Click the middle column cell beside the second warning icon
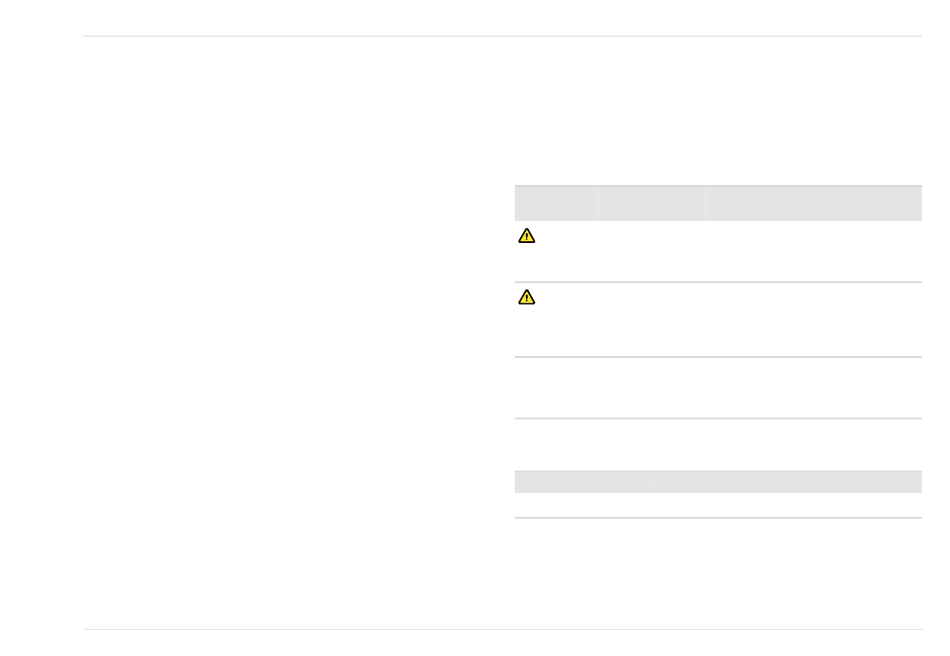The height and width of the screenshot is (656, 950). (x=652, y=320)
